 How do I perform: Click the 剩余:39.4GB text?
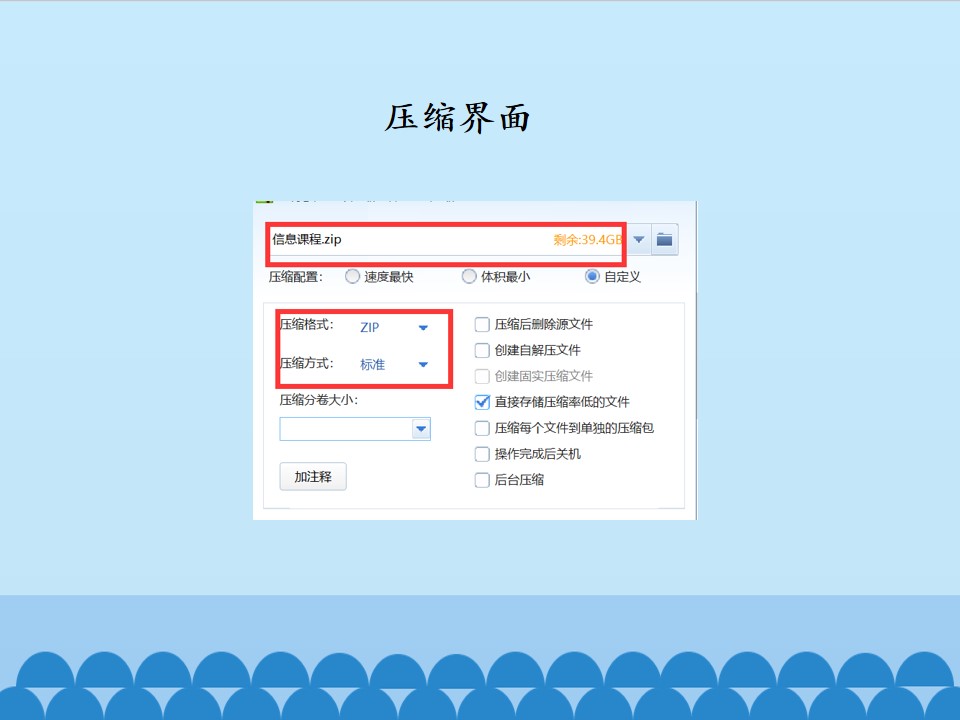pos(588,240)
